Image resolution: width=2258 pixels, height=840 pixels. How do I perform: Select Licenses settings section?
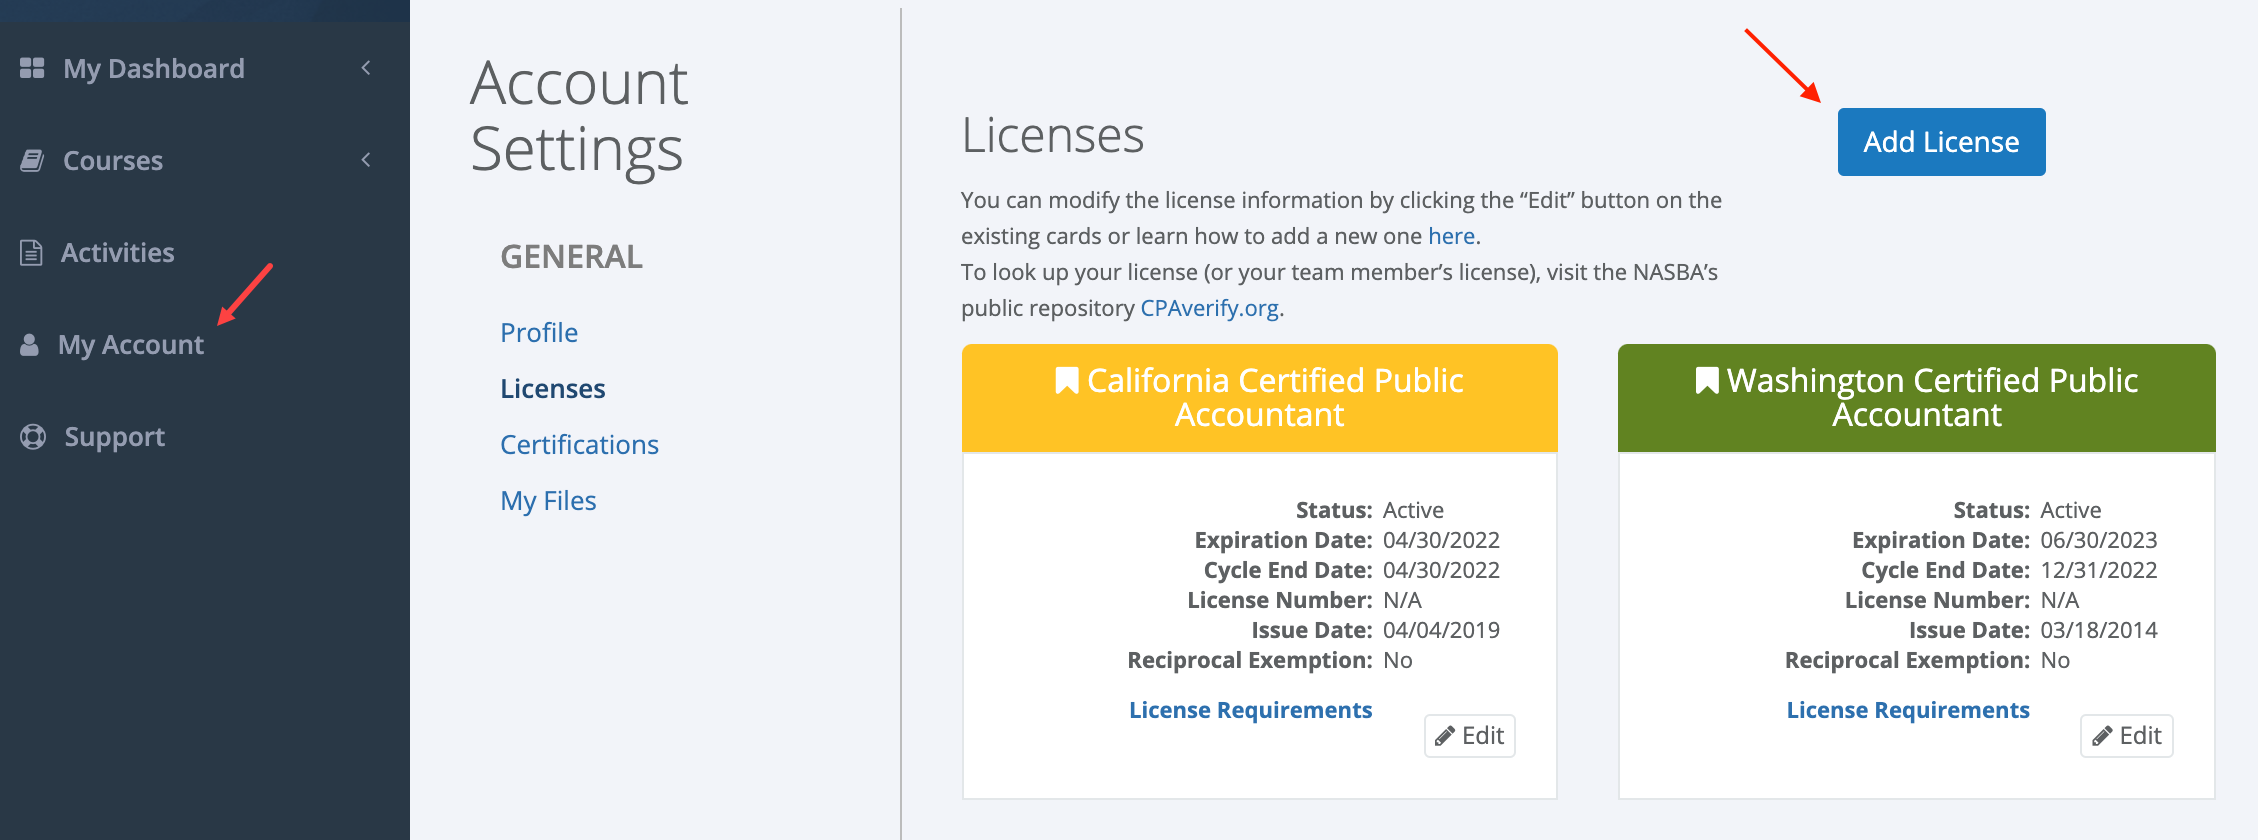coord(553,388)
